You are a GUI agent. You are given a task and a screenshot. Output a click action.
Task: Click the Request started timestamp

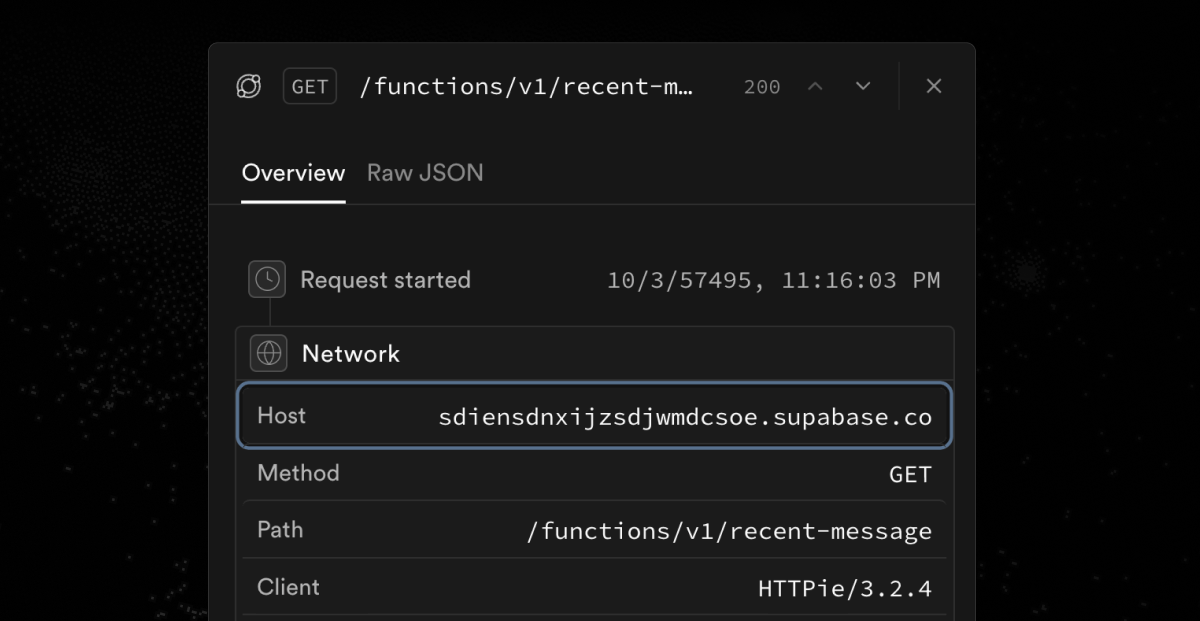(x=774, y=280)
